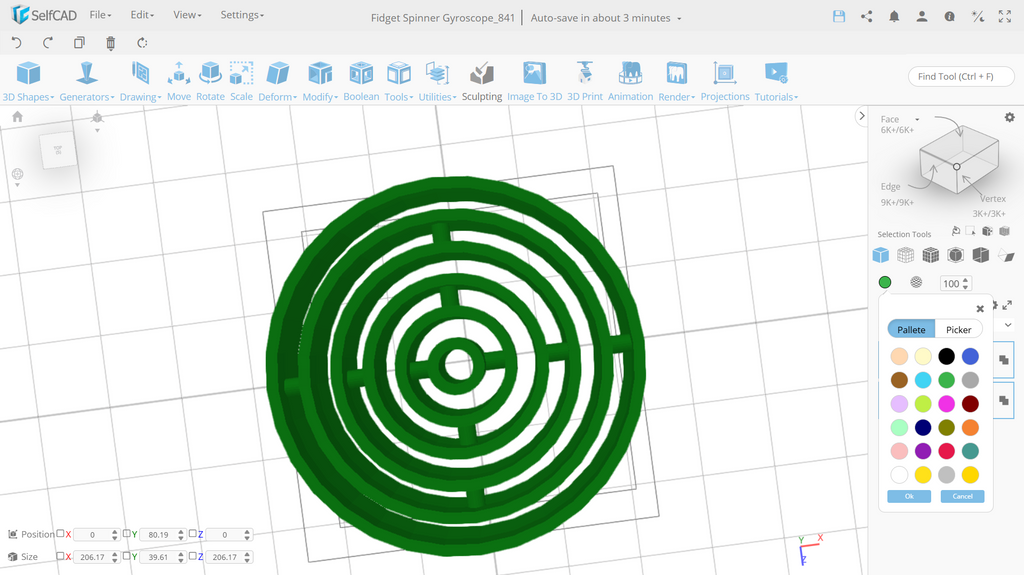This screenshot has width=1024, height=575.
Task: Switch to the Picker tab
Action: [959, 329]
